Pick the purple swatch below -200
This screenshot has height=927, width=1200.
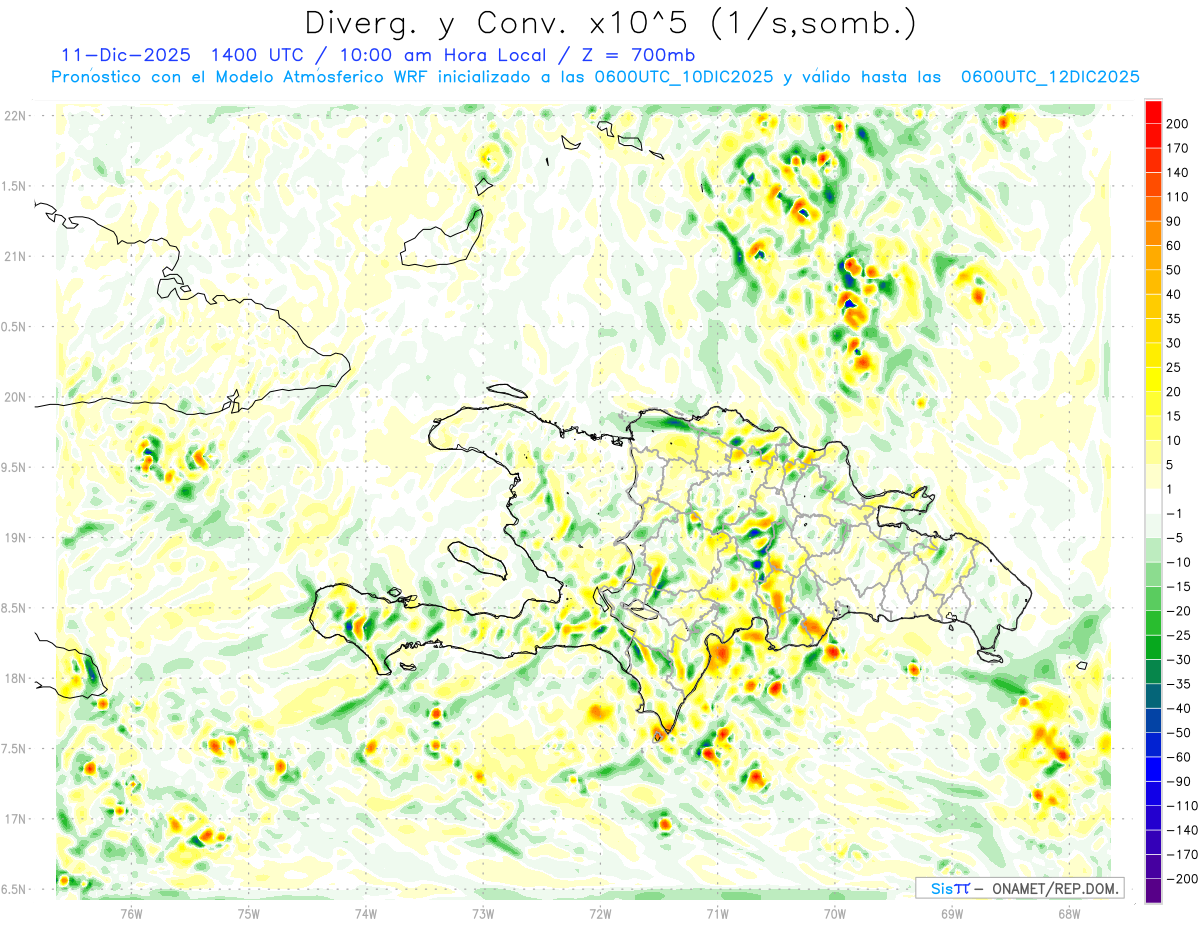coord(1153,891)
